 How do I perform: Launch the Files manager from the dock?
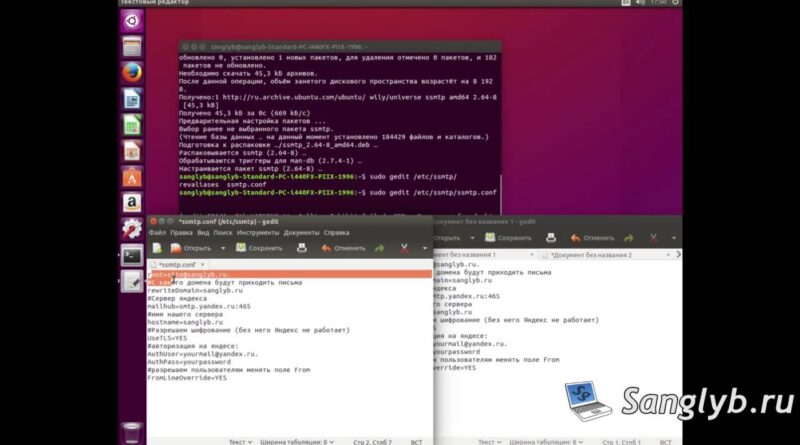pyautogui.click(x=132, y=47)
